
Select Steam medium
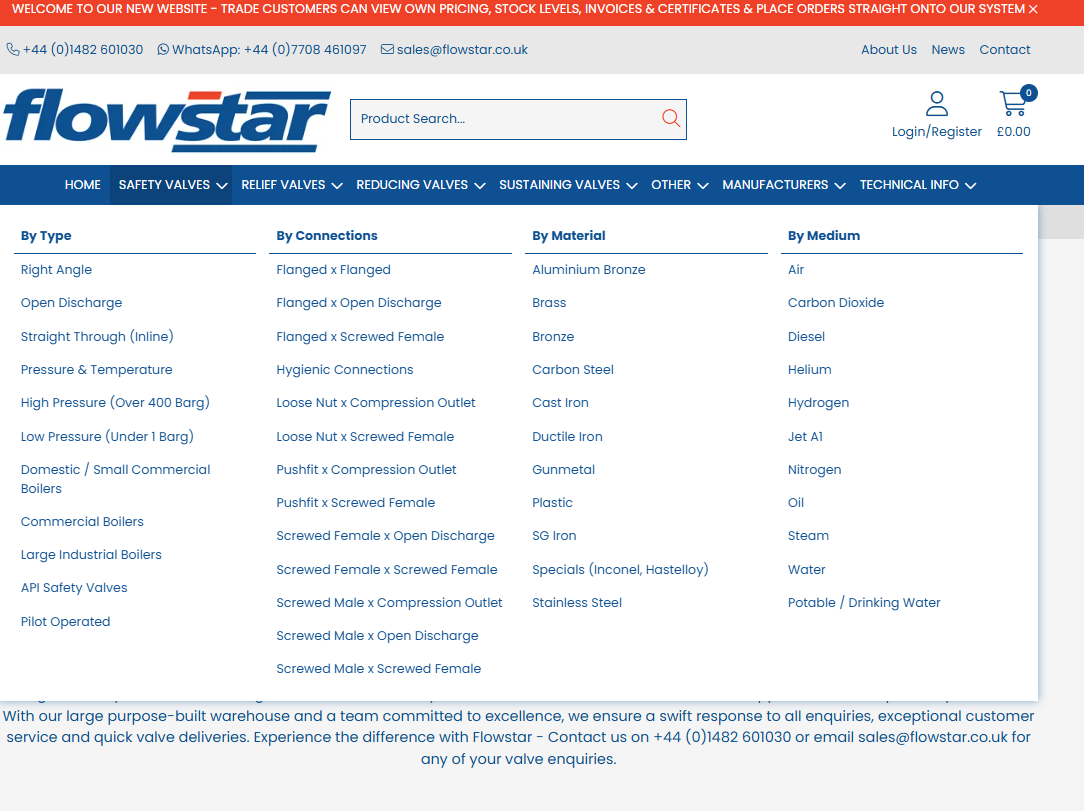click(808, 536)
